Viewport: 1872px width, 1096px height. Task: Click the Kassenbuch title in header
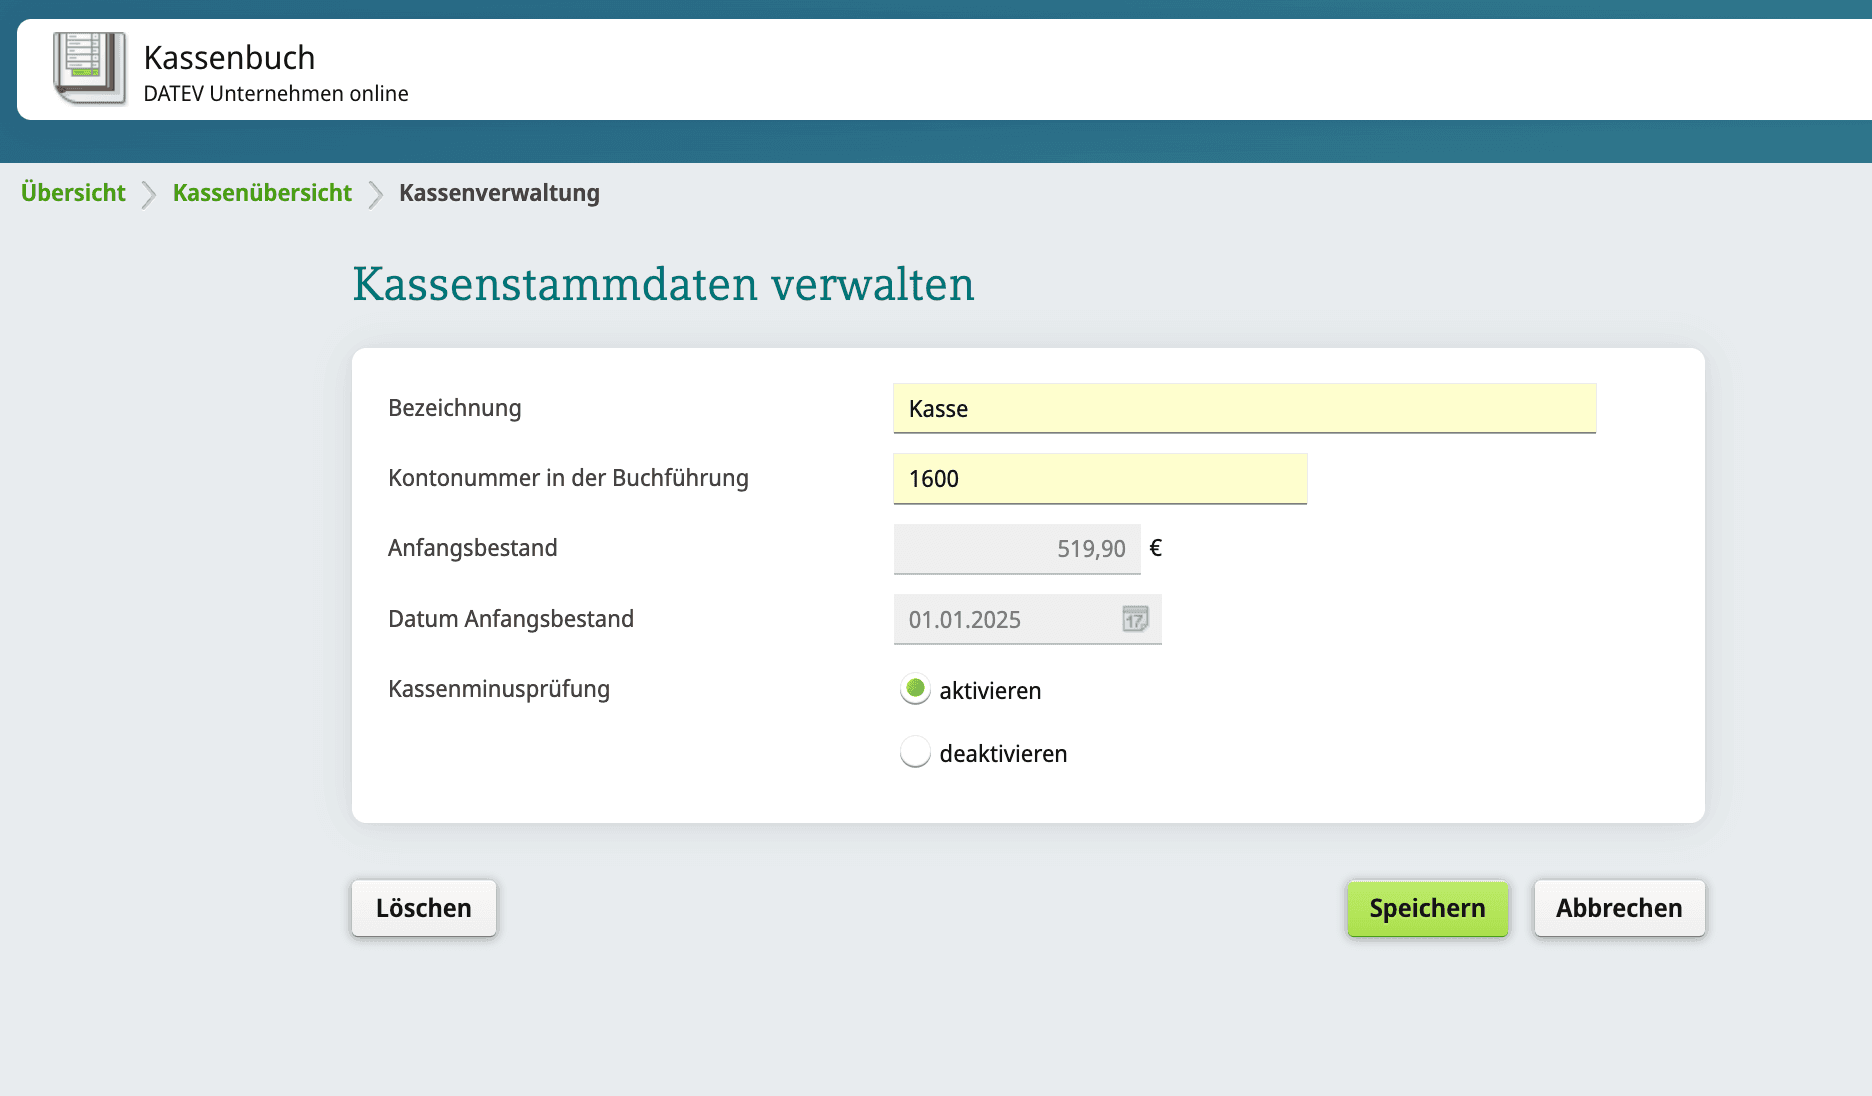[229, 58]
